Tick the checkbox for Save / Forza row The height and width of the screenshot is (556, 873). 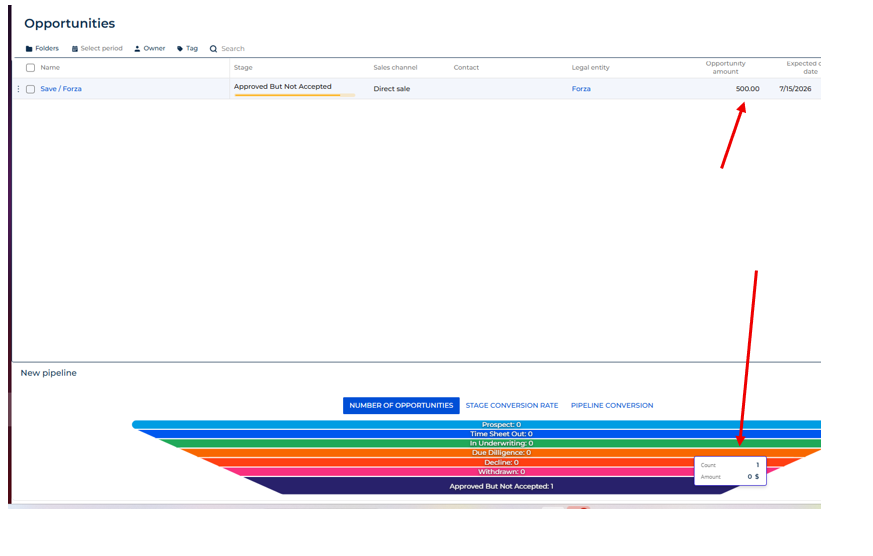(31, 89)
